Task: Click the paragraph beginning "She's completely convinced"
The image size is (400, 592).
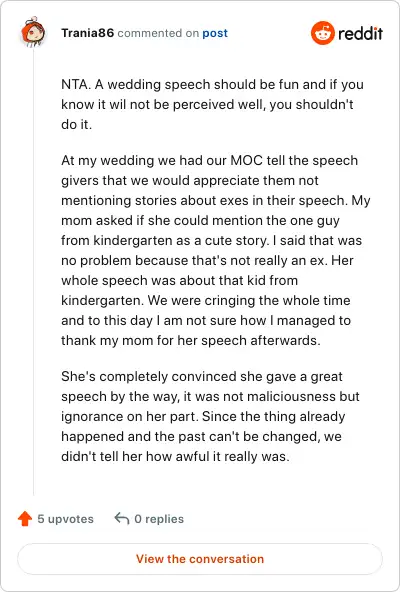Action: [x=210, y=416]
